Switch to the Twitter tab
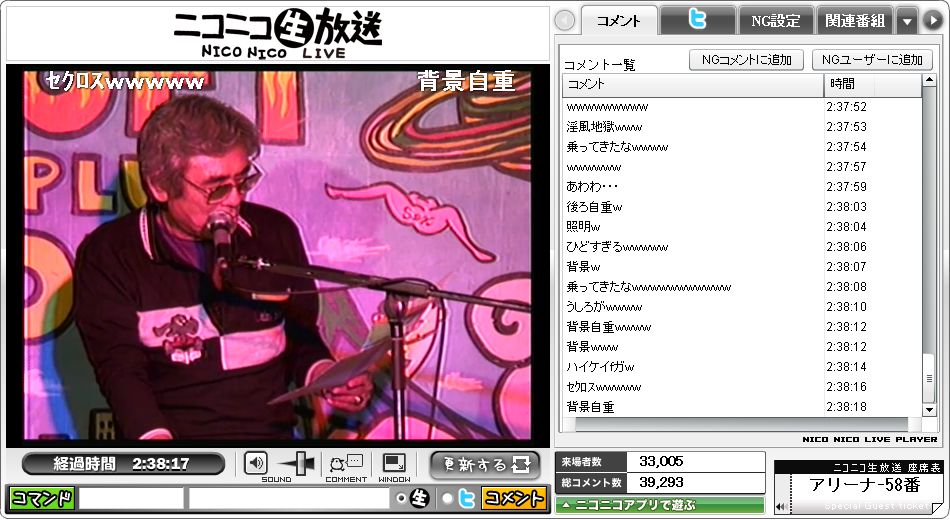 (x=697, y=20)
